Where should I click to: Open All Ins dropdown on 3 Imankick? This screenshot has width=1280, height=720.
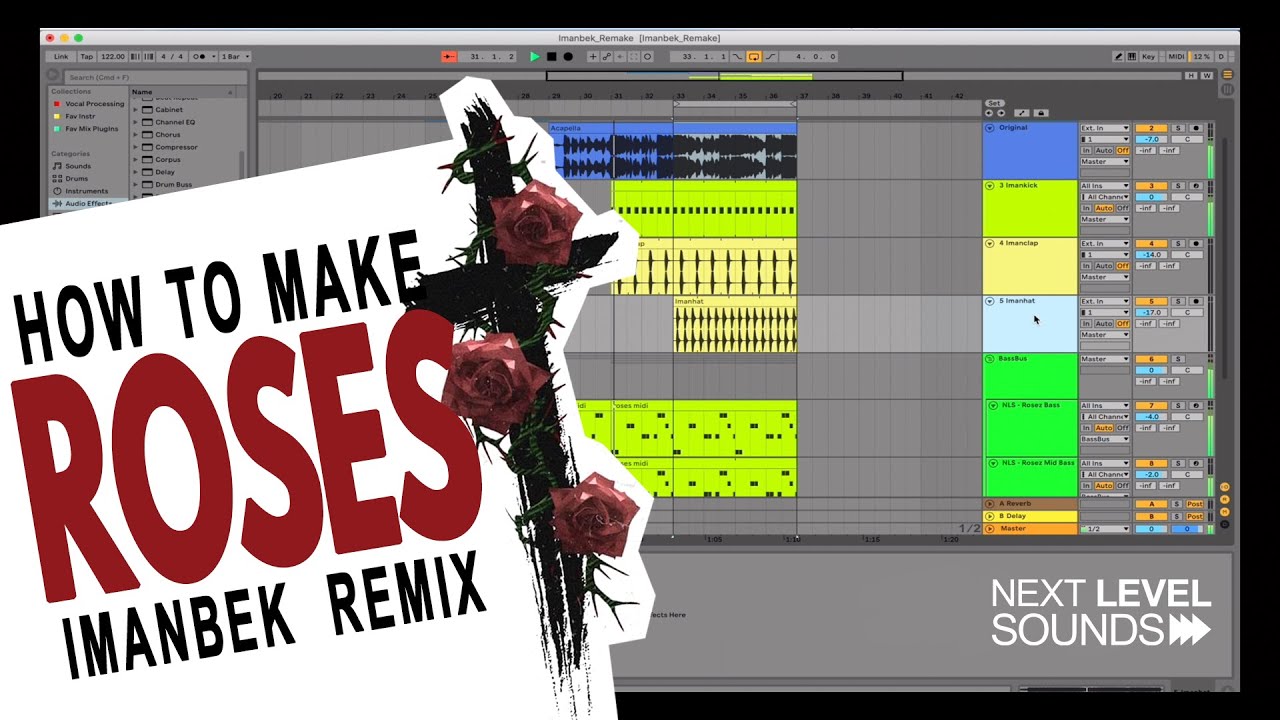(1105, 186)
